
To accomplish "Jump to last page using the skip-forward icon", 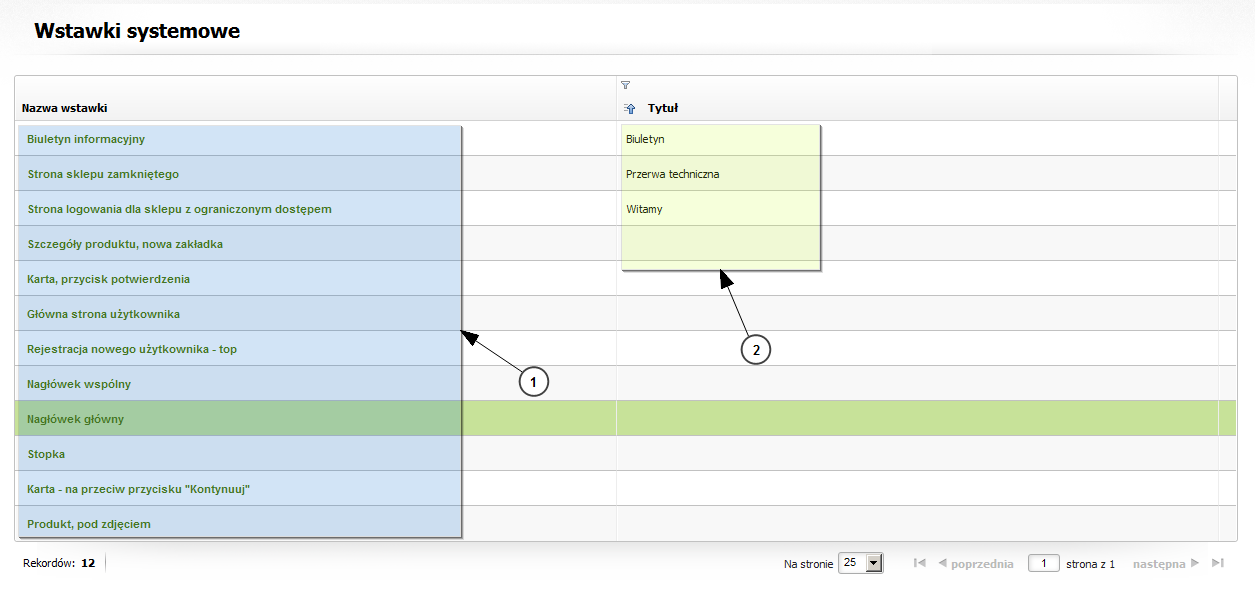I will (x=1217, y=564).
